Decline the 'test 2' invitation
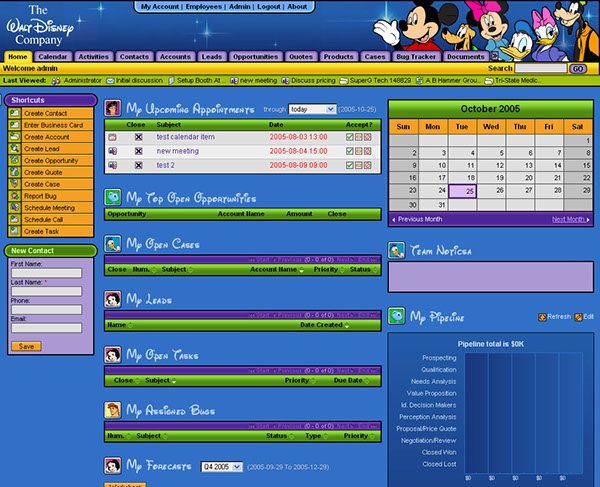The image size is (600, 487). tap(368, 165)
